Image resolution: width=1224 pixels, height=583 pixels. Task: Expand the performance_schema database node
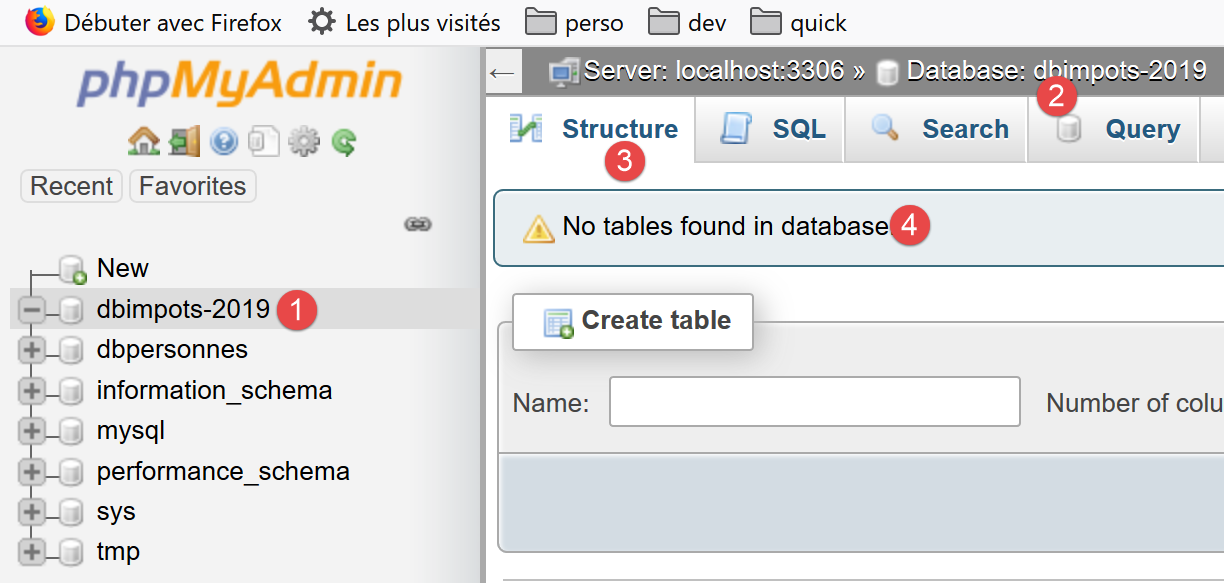pos(32,472)
